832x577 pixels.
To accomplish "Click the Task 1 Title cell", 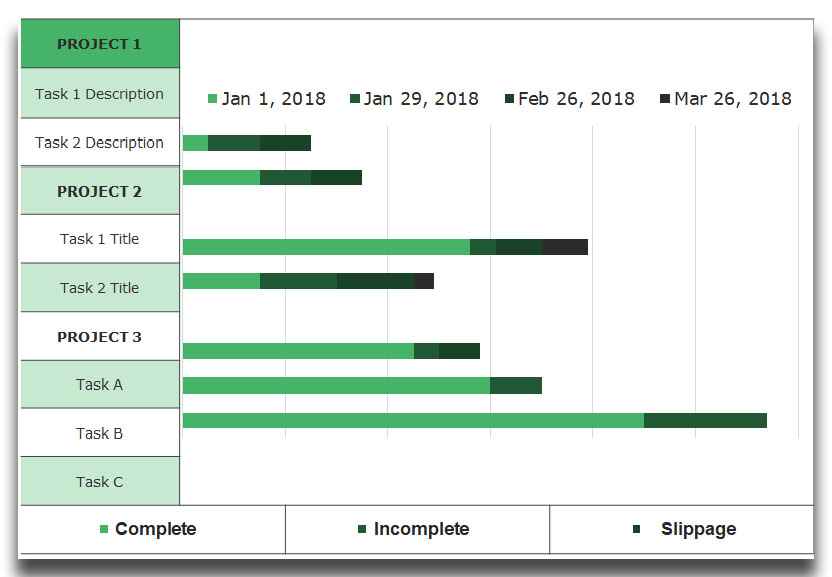I will pos(99,239).
